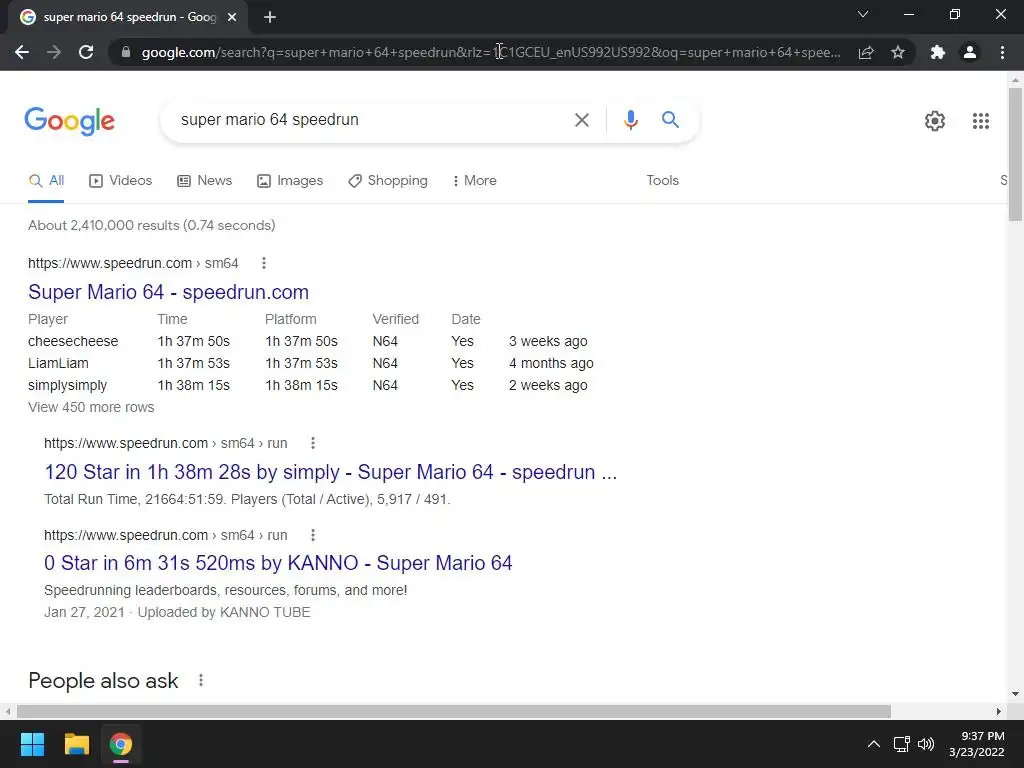Image resolution: width=1024 pixels, height=768 pixels.
Task: Clear the search box with the X icon
Action: tap(581, 120)
